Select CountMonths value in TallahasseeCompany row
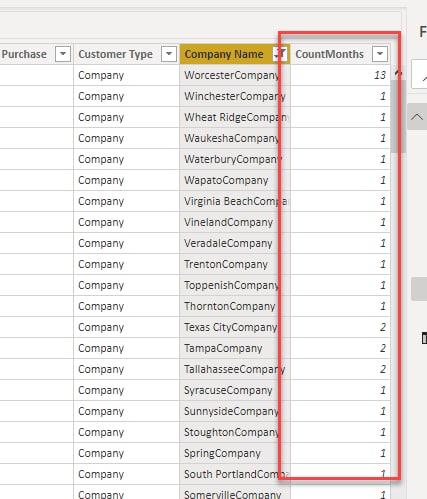427x499 pixels. 340,369
